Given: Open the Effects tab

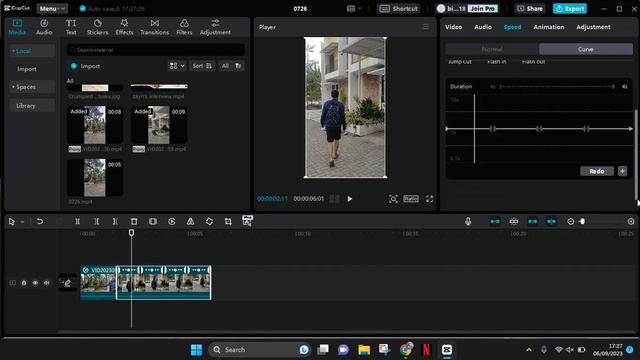Looking at the screenshot, I should coord(124,27).
